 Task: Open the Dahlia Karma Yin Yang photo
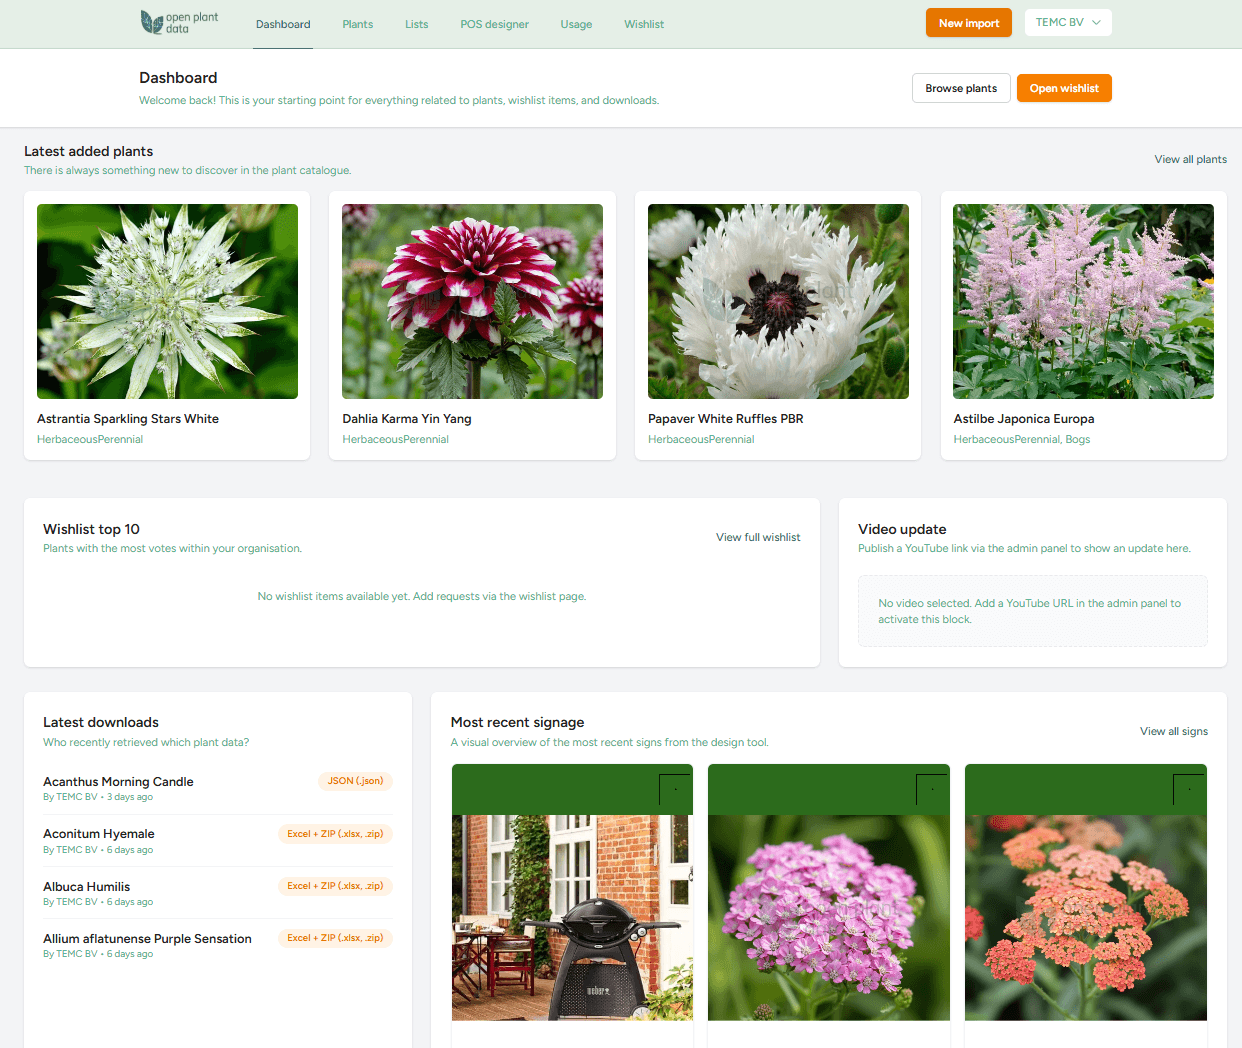472,301
